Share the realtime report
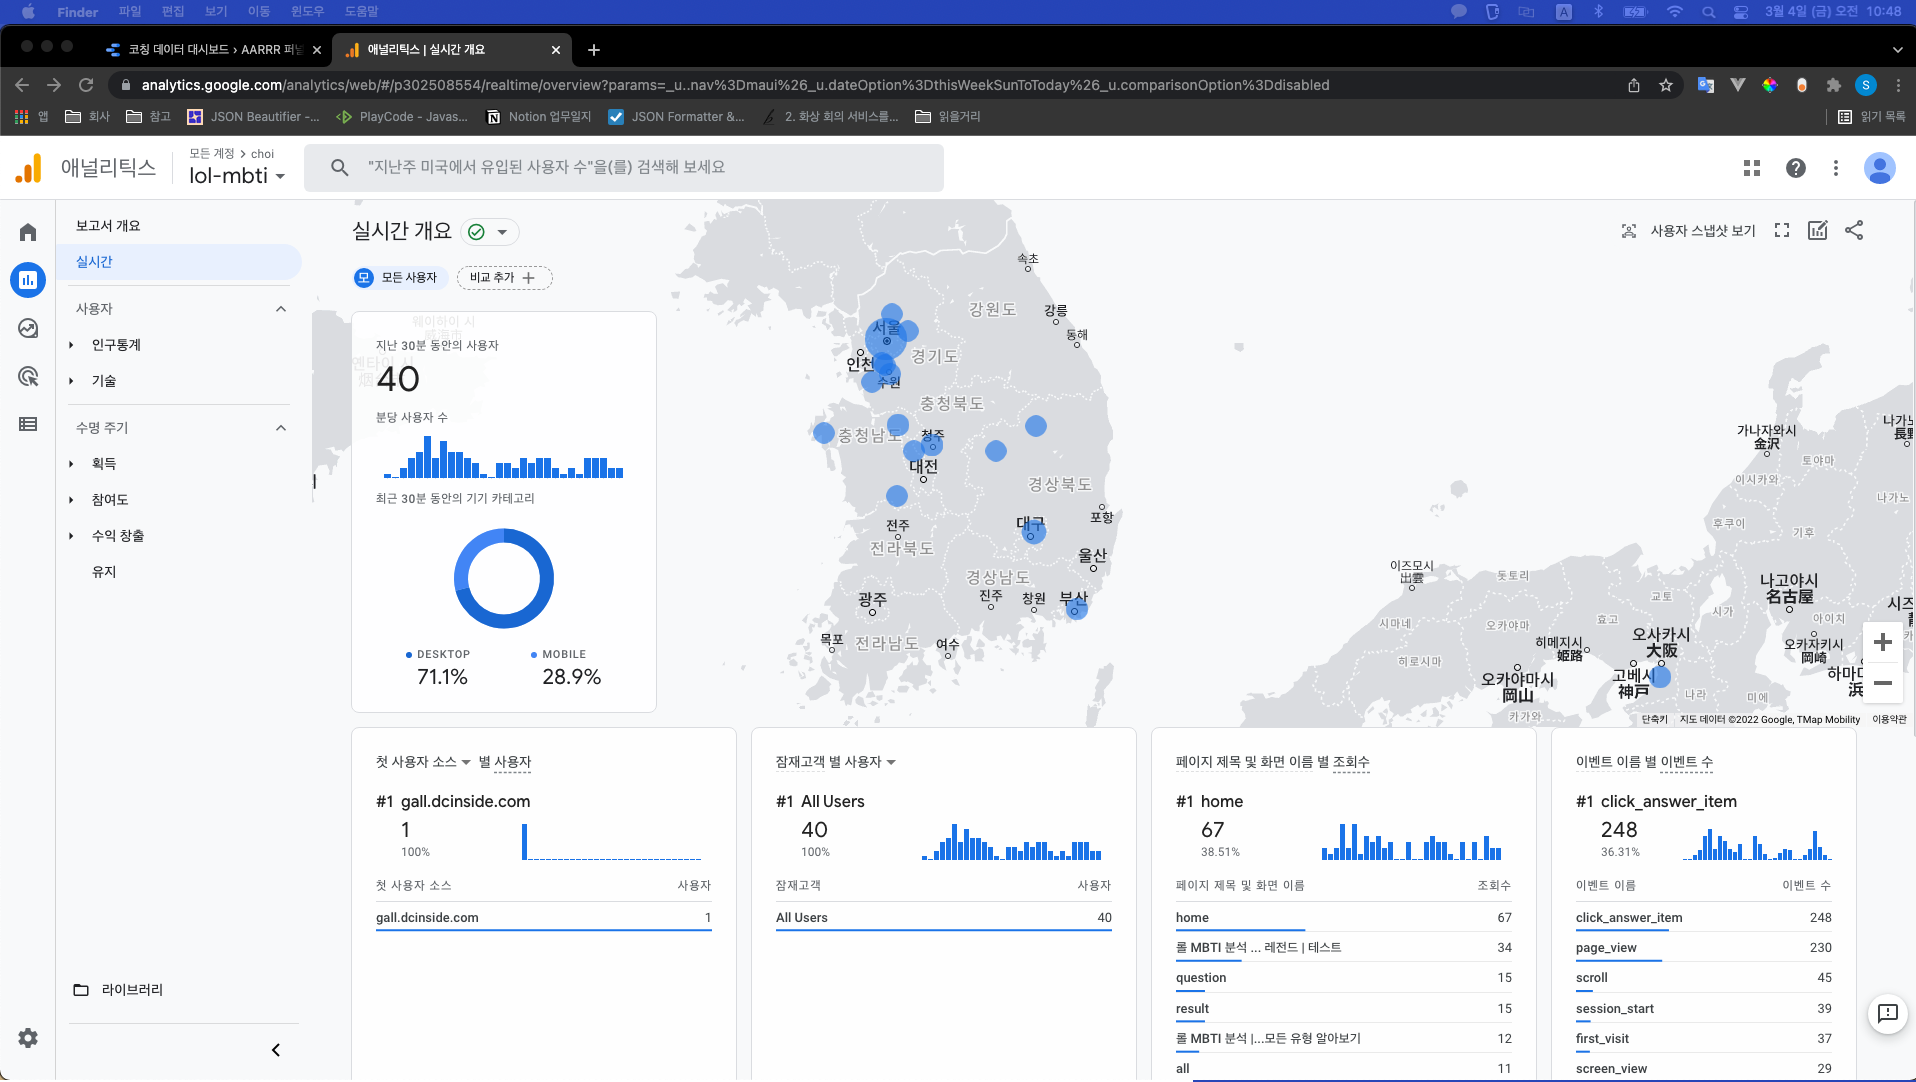The image size is (1916, 1082). point(1853,230)
